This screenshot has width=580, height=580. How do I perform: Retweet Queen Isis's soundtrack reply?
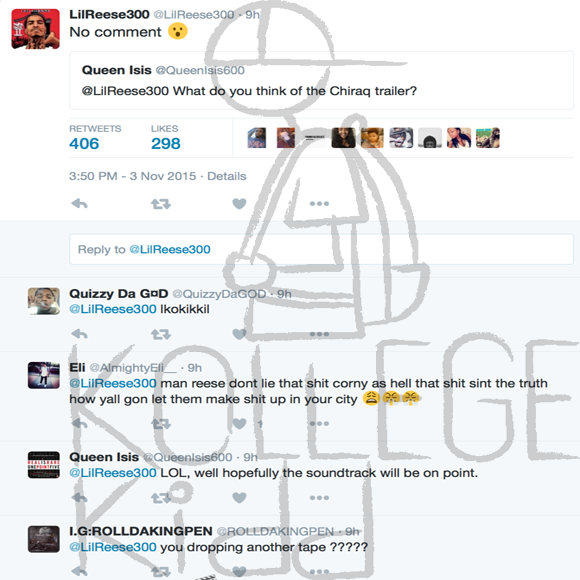[161, 498]
